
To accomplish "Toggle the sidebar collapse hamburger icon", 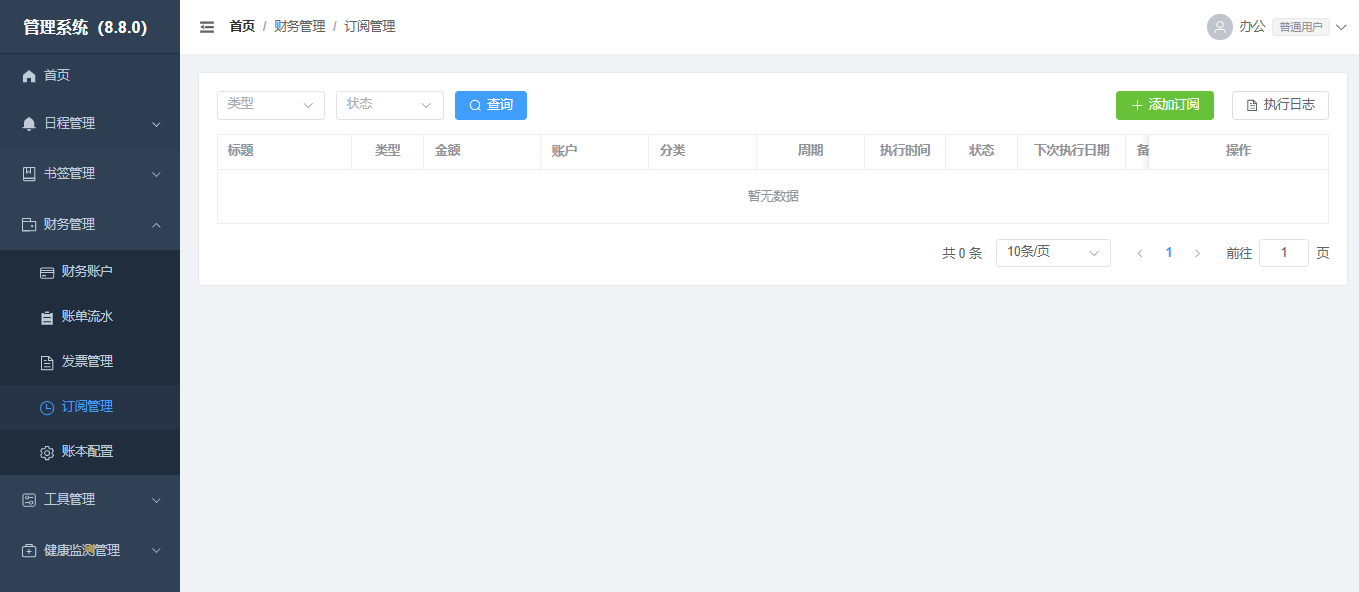I will click(207, 27).
